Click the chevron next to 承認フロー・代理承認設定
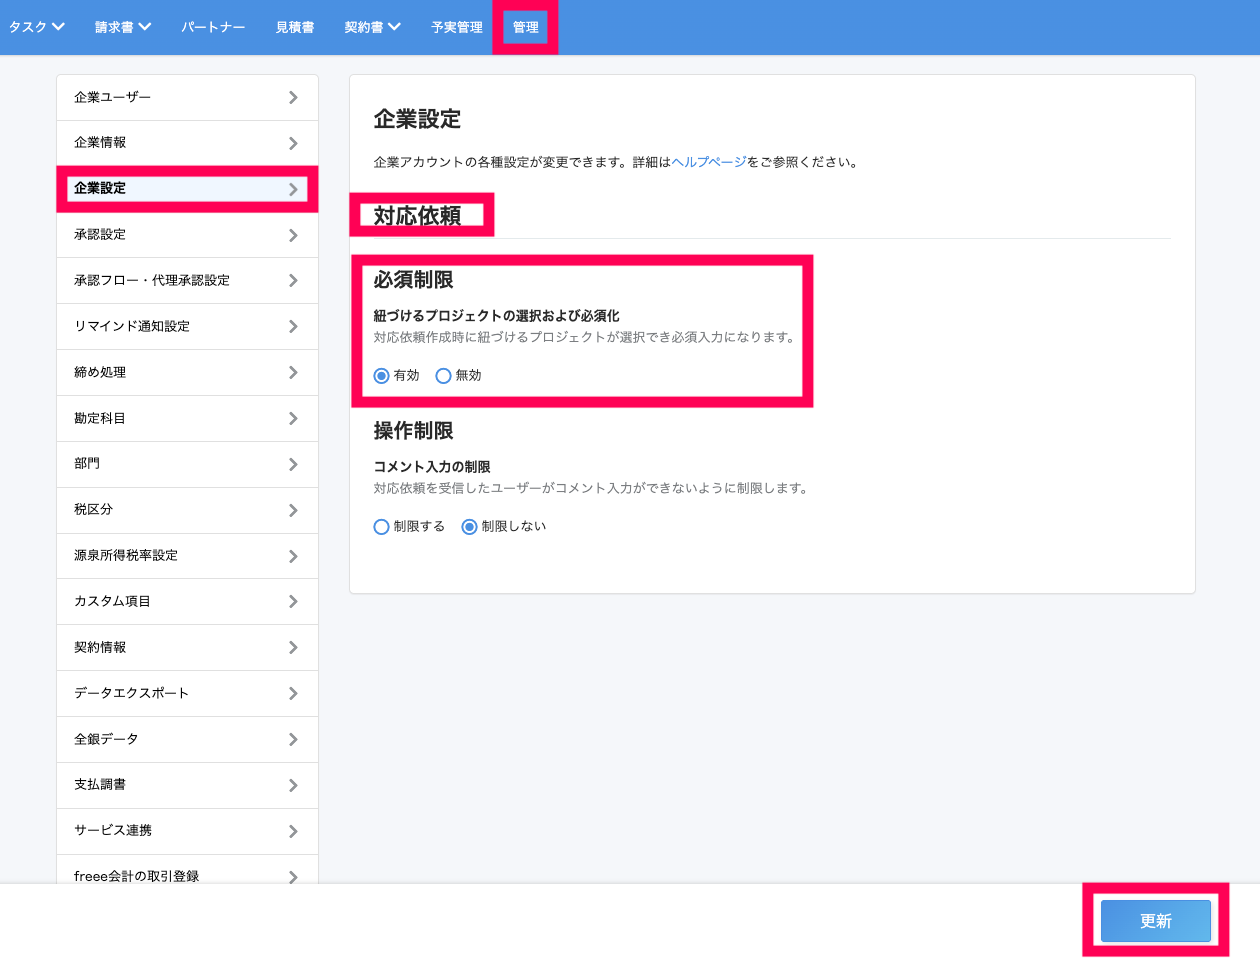The image size is (1260, 958). (x=293, y=281)
